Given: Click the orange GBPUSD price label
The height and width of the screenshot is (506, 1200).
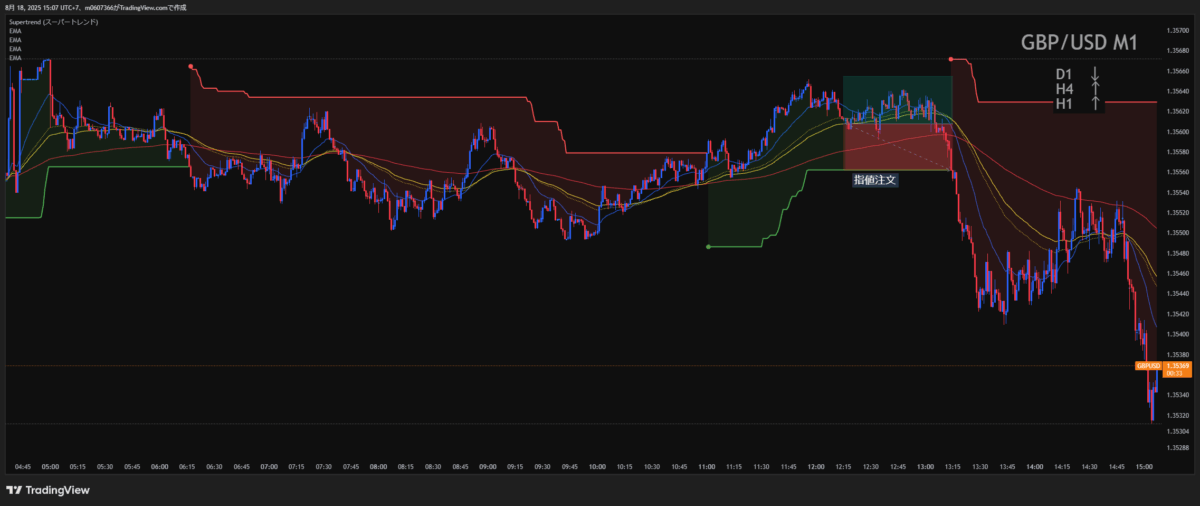Looking at the screenshot, I should pos(1148,366).
